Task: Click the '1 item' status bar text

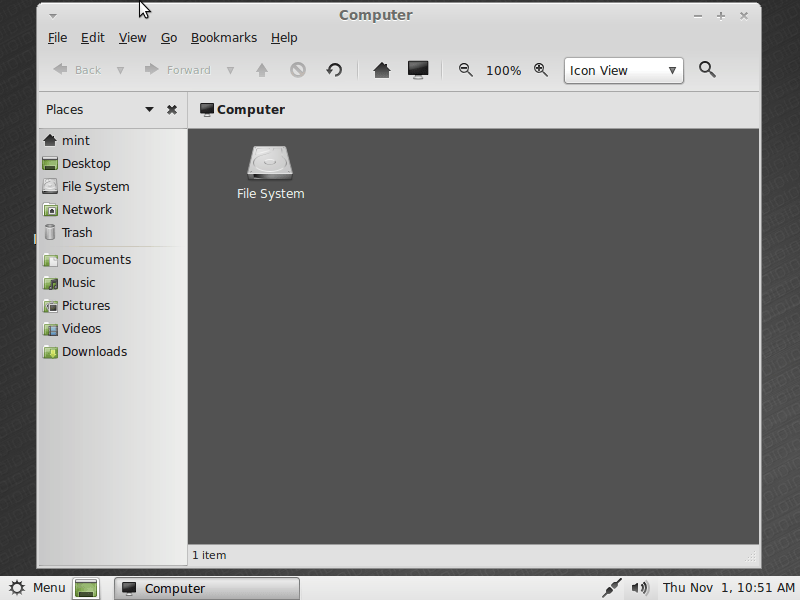Action: 209,555
